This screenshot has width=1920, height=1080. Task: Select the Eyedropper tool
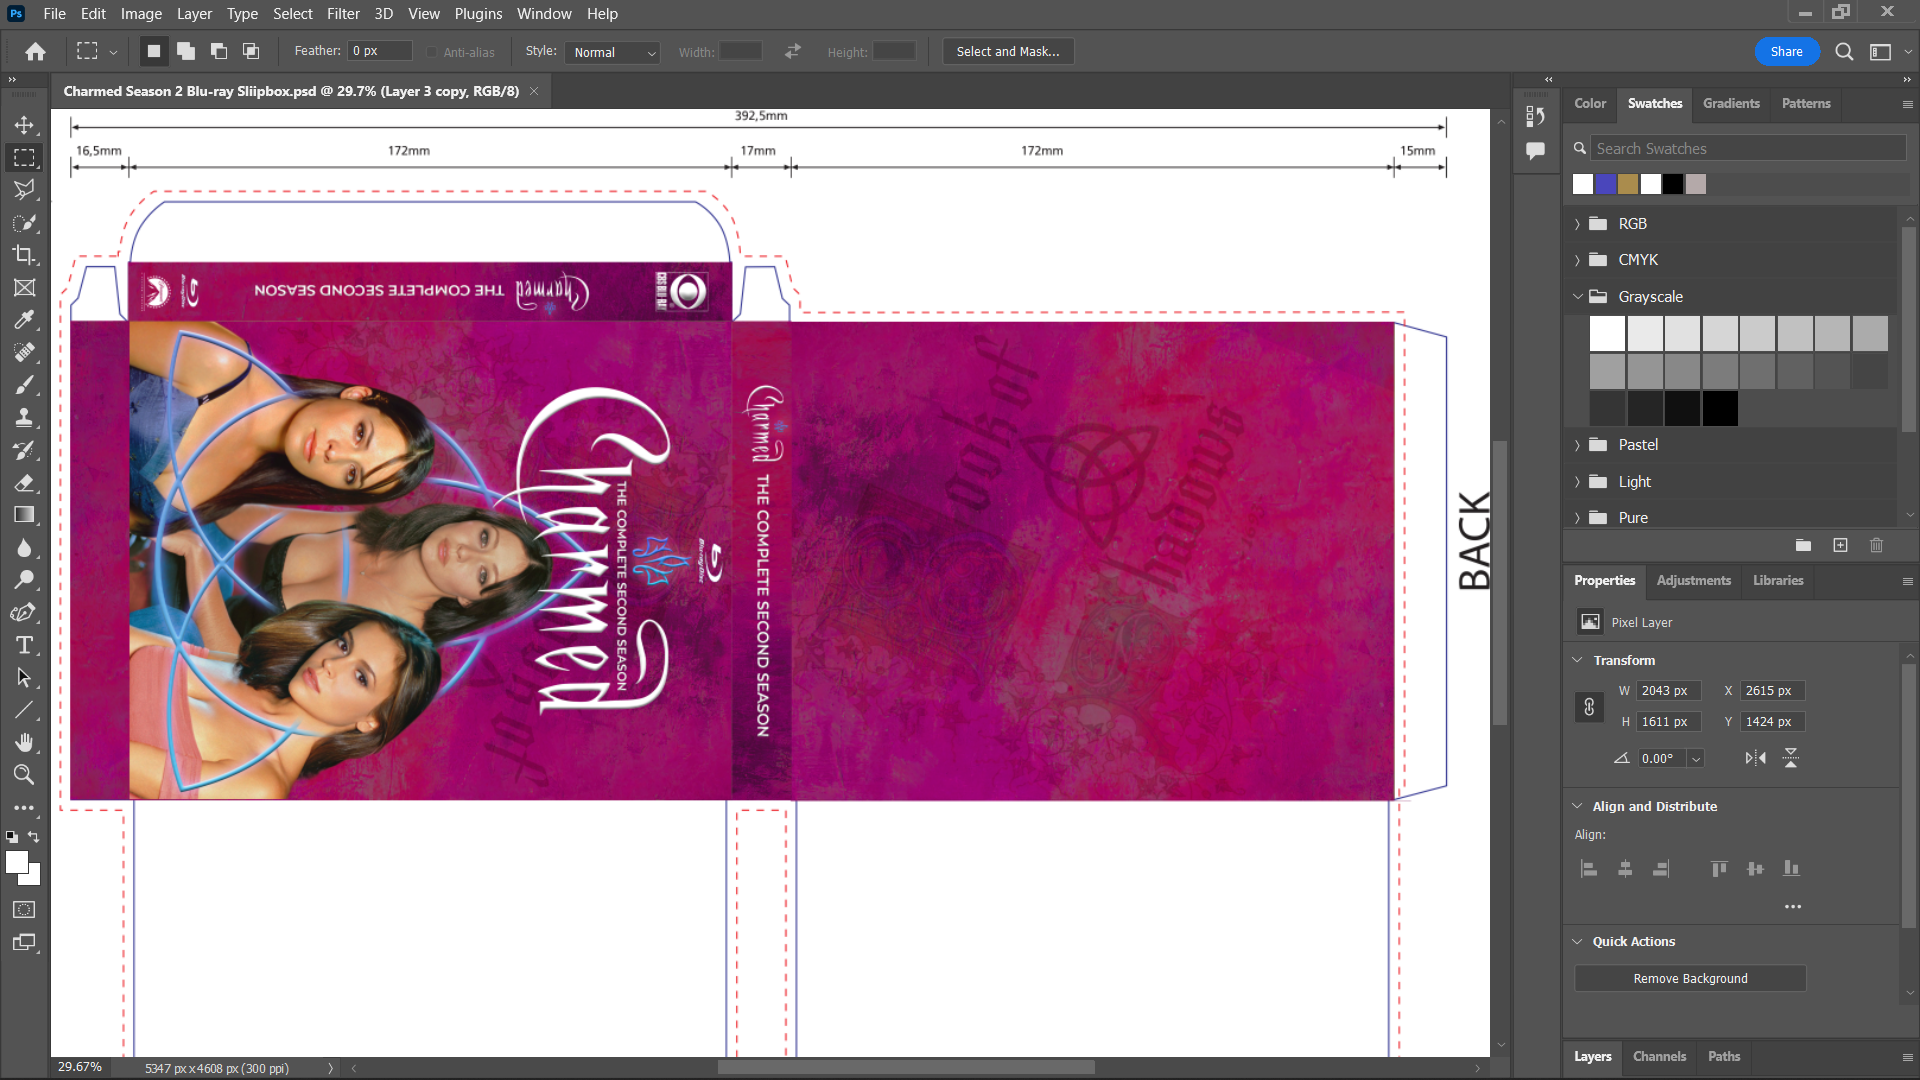tap(24, 320)
